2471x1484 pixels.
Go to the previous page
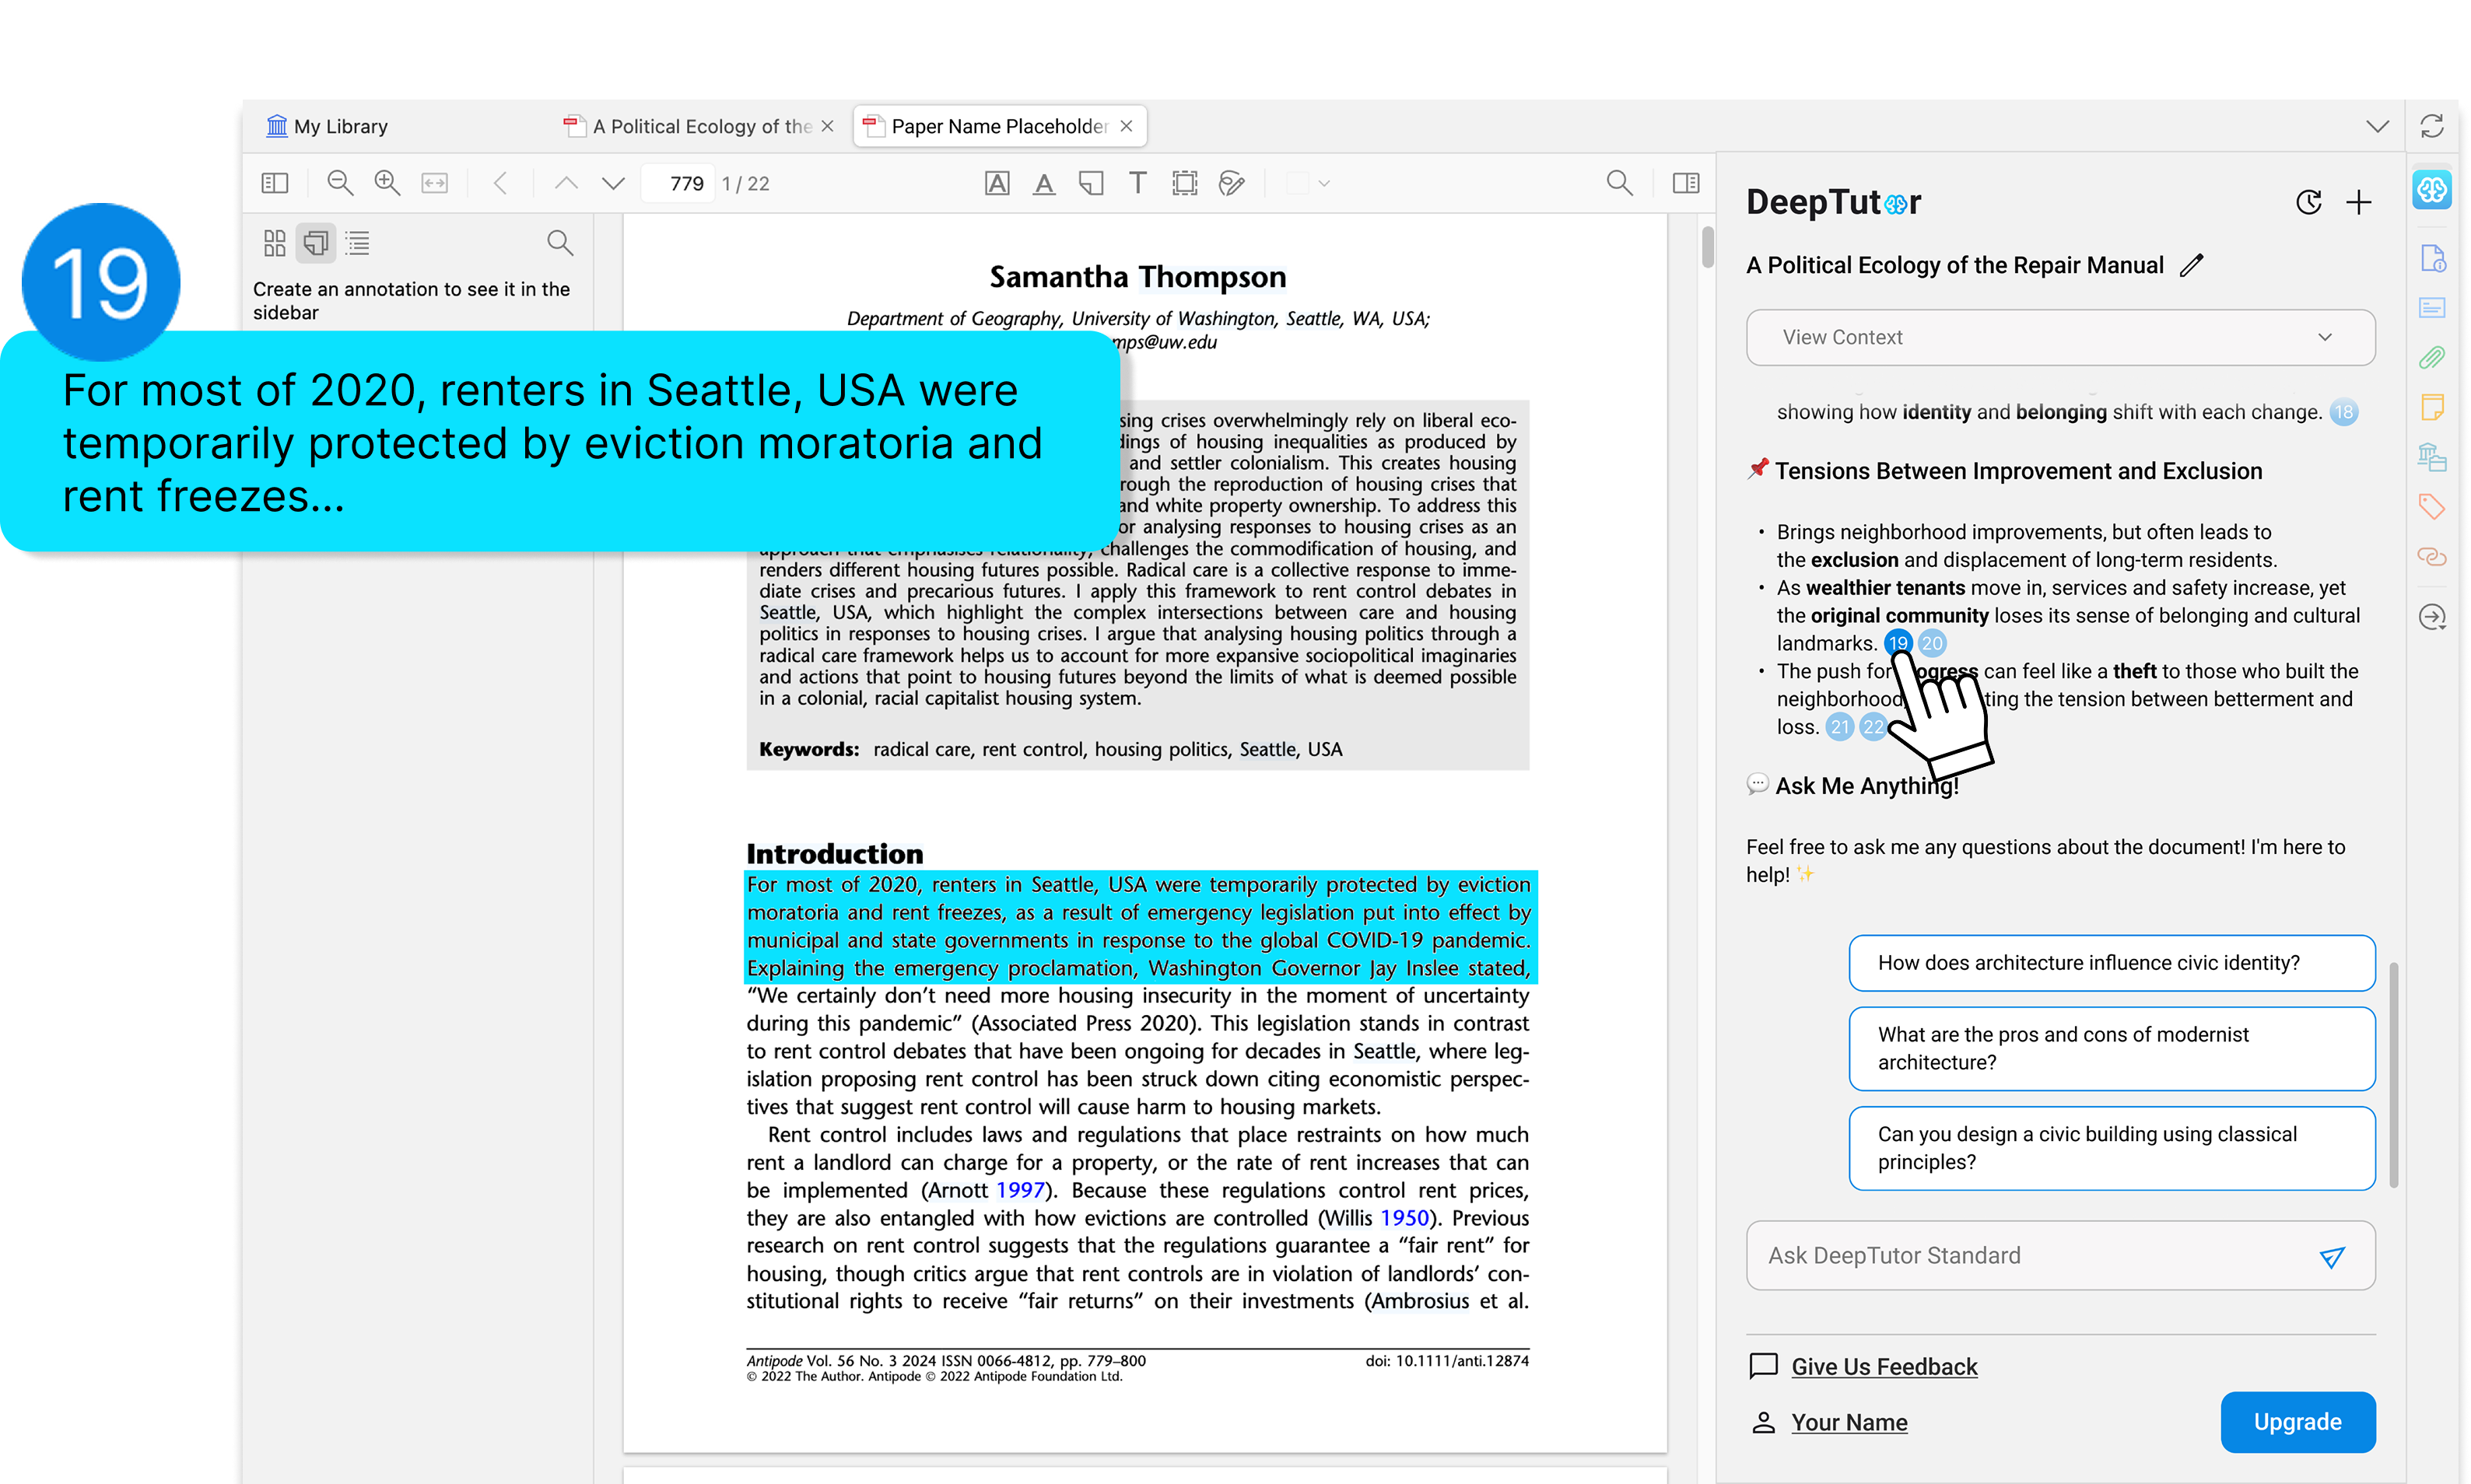(566, 183)
